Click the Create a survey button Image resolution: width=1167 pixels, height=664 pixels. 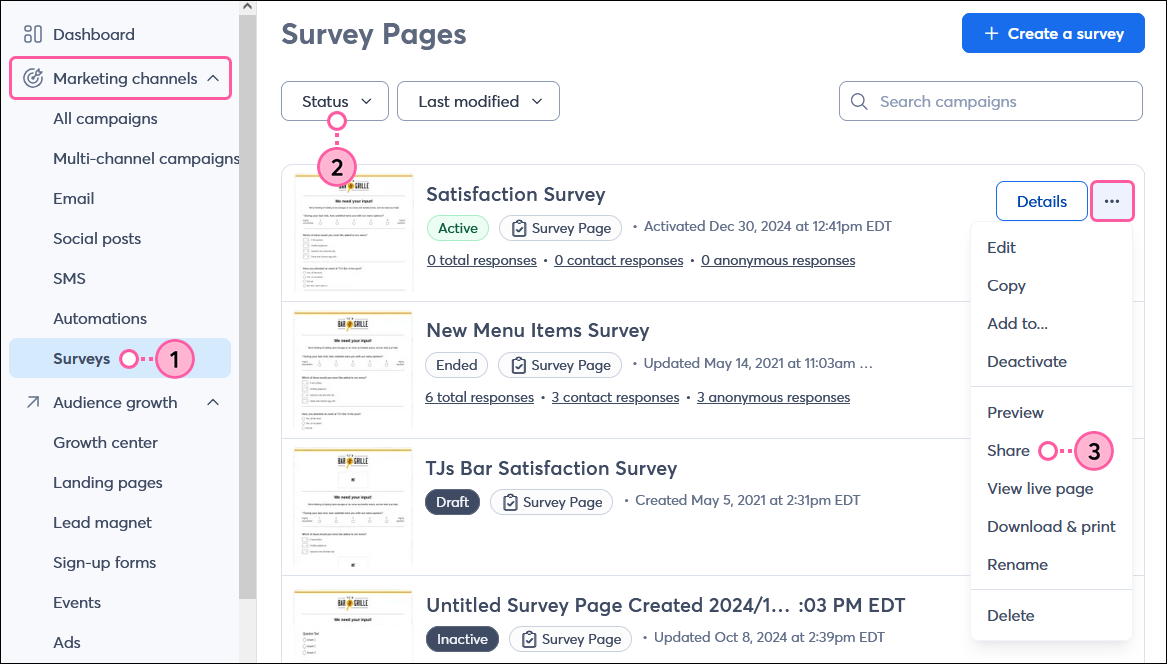click(1053, 33)
